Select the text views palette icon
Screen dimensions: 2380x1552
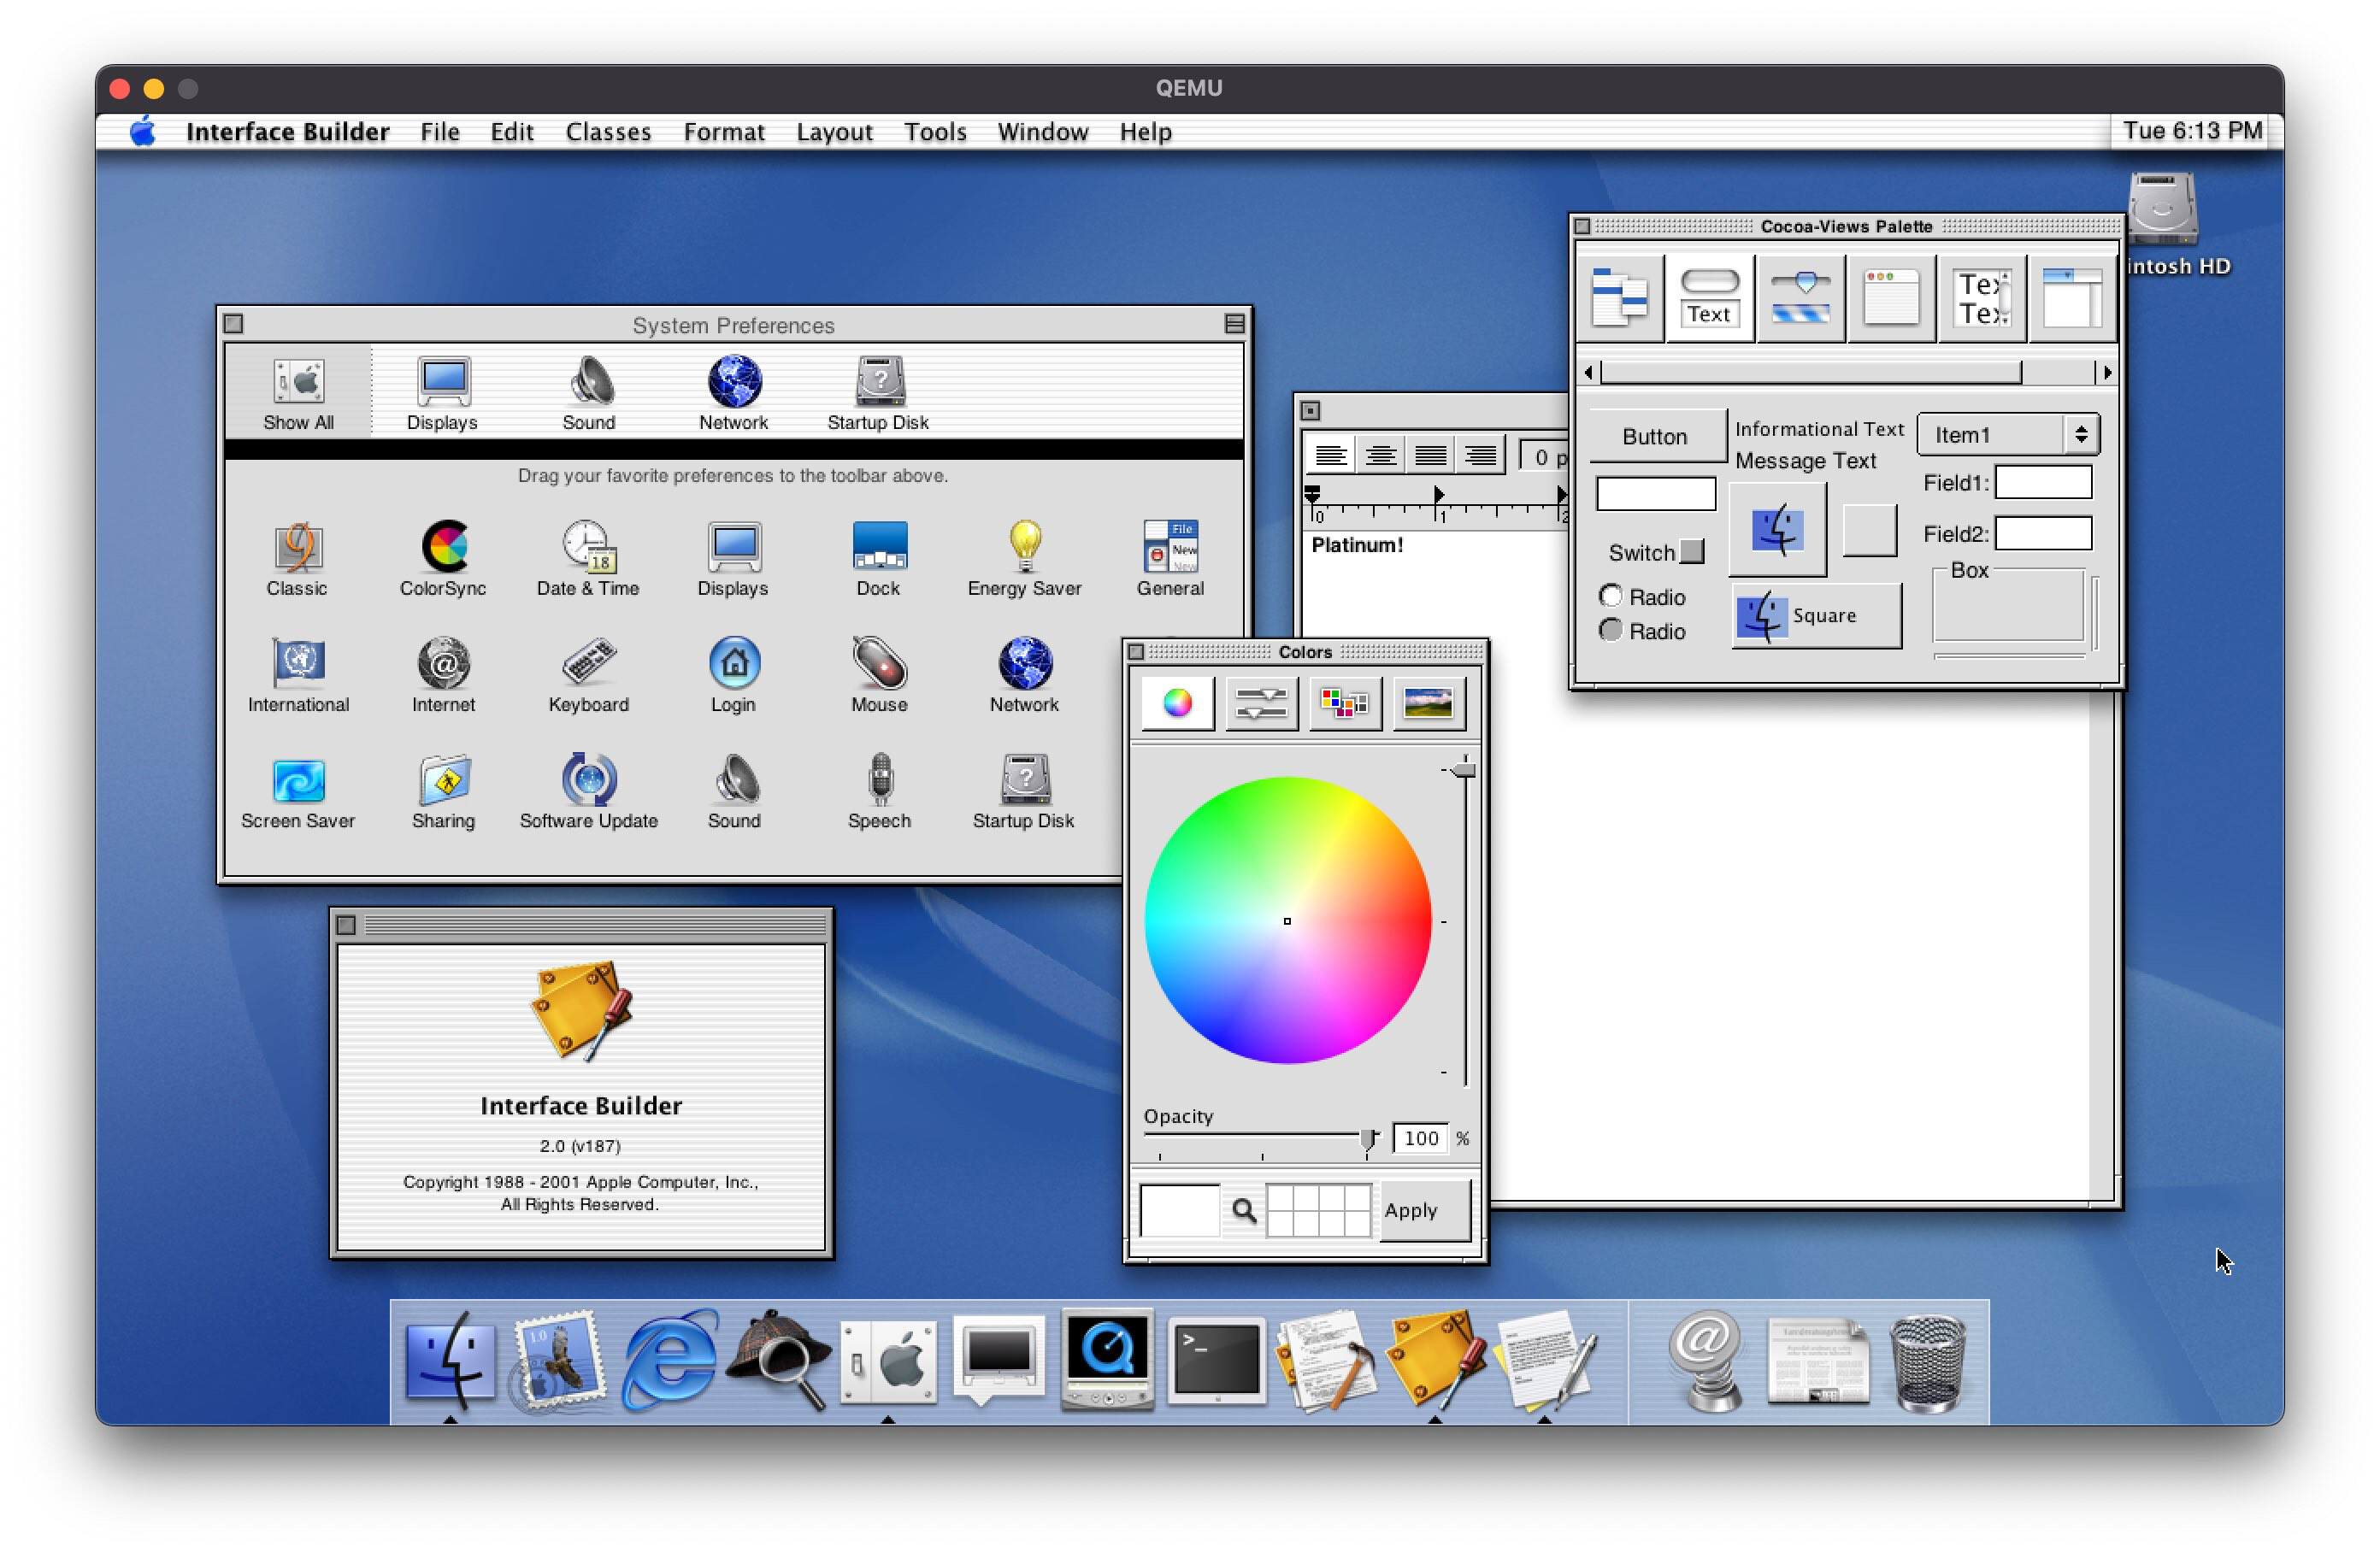point(1982,297)
